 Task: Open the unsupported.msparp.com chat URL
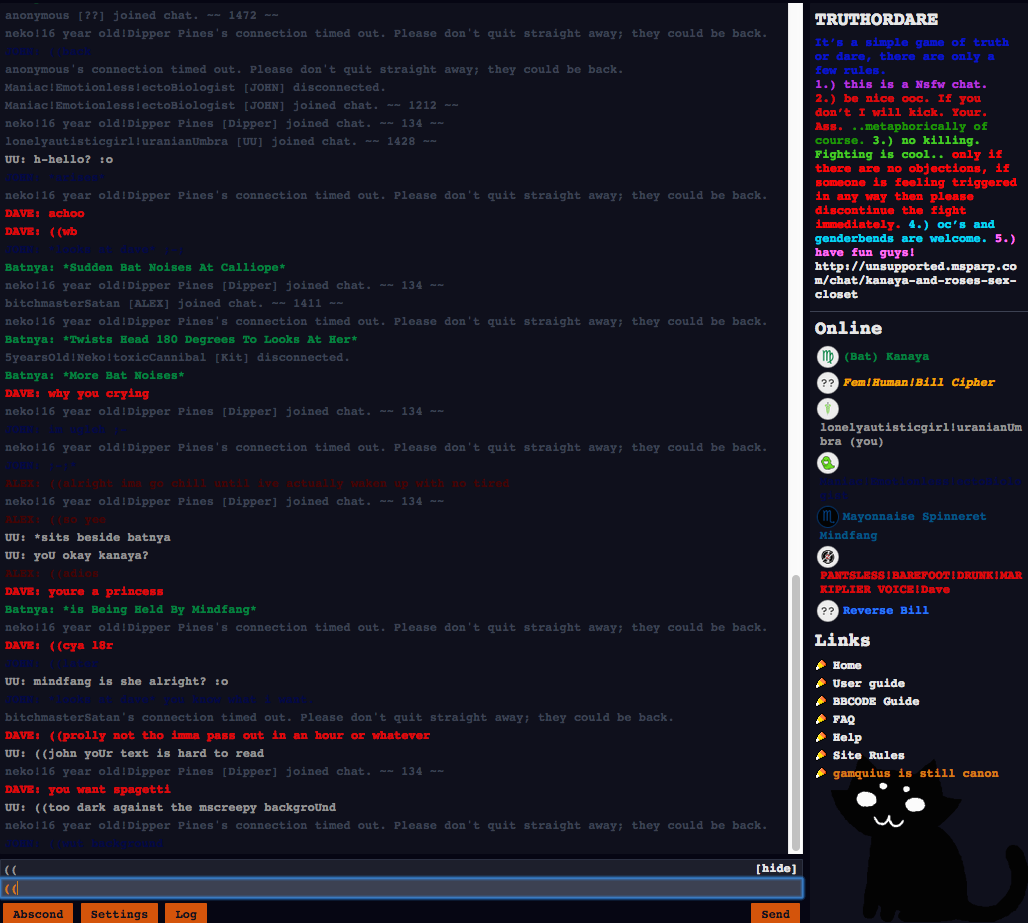pyautogui.click(x=915, y=281)
